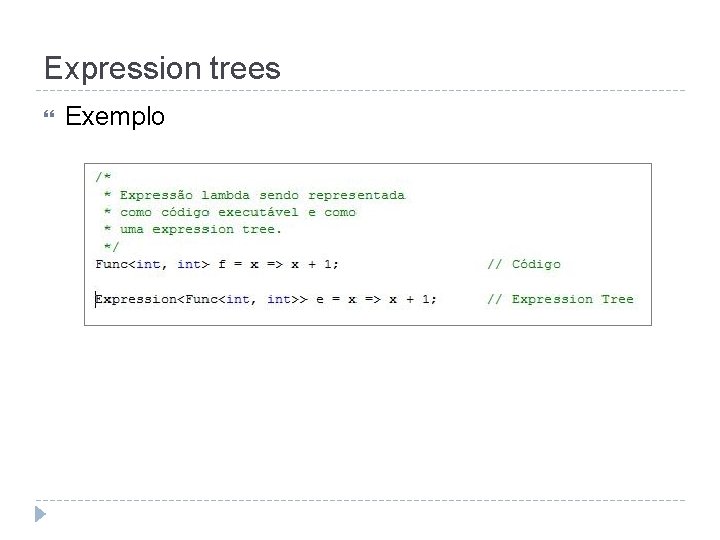Viewport: 720px width, 540px height.
Task: Click the "// Código" comment
Action: (x=523, y=264)
